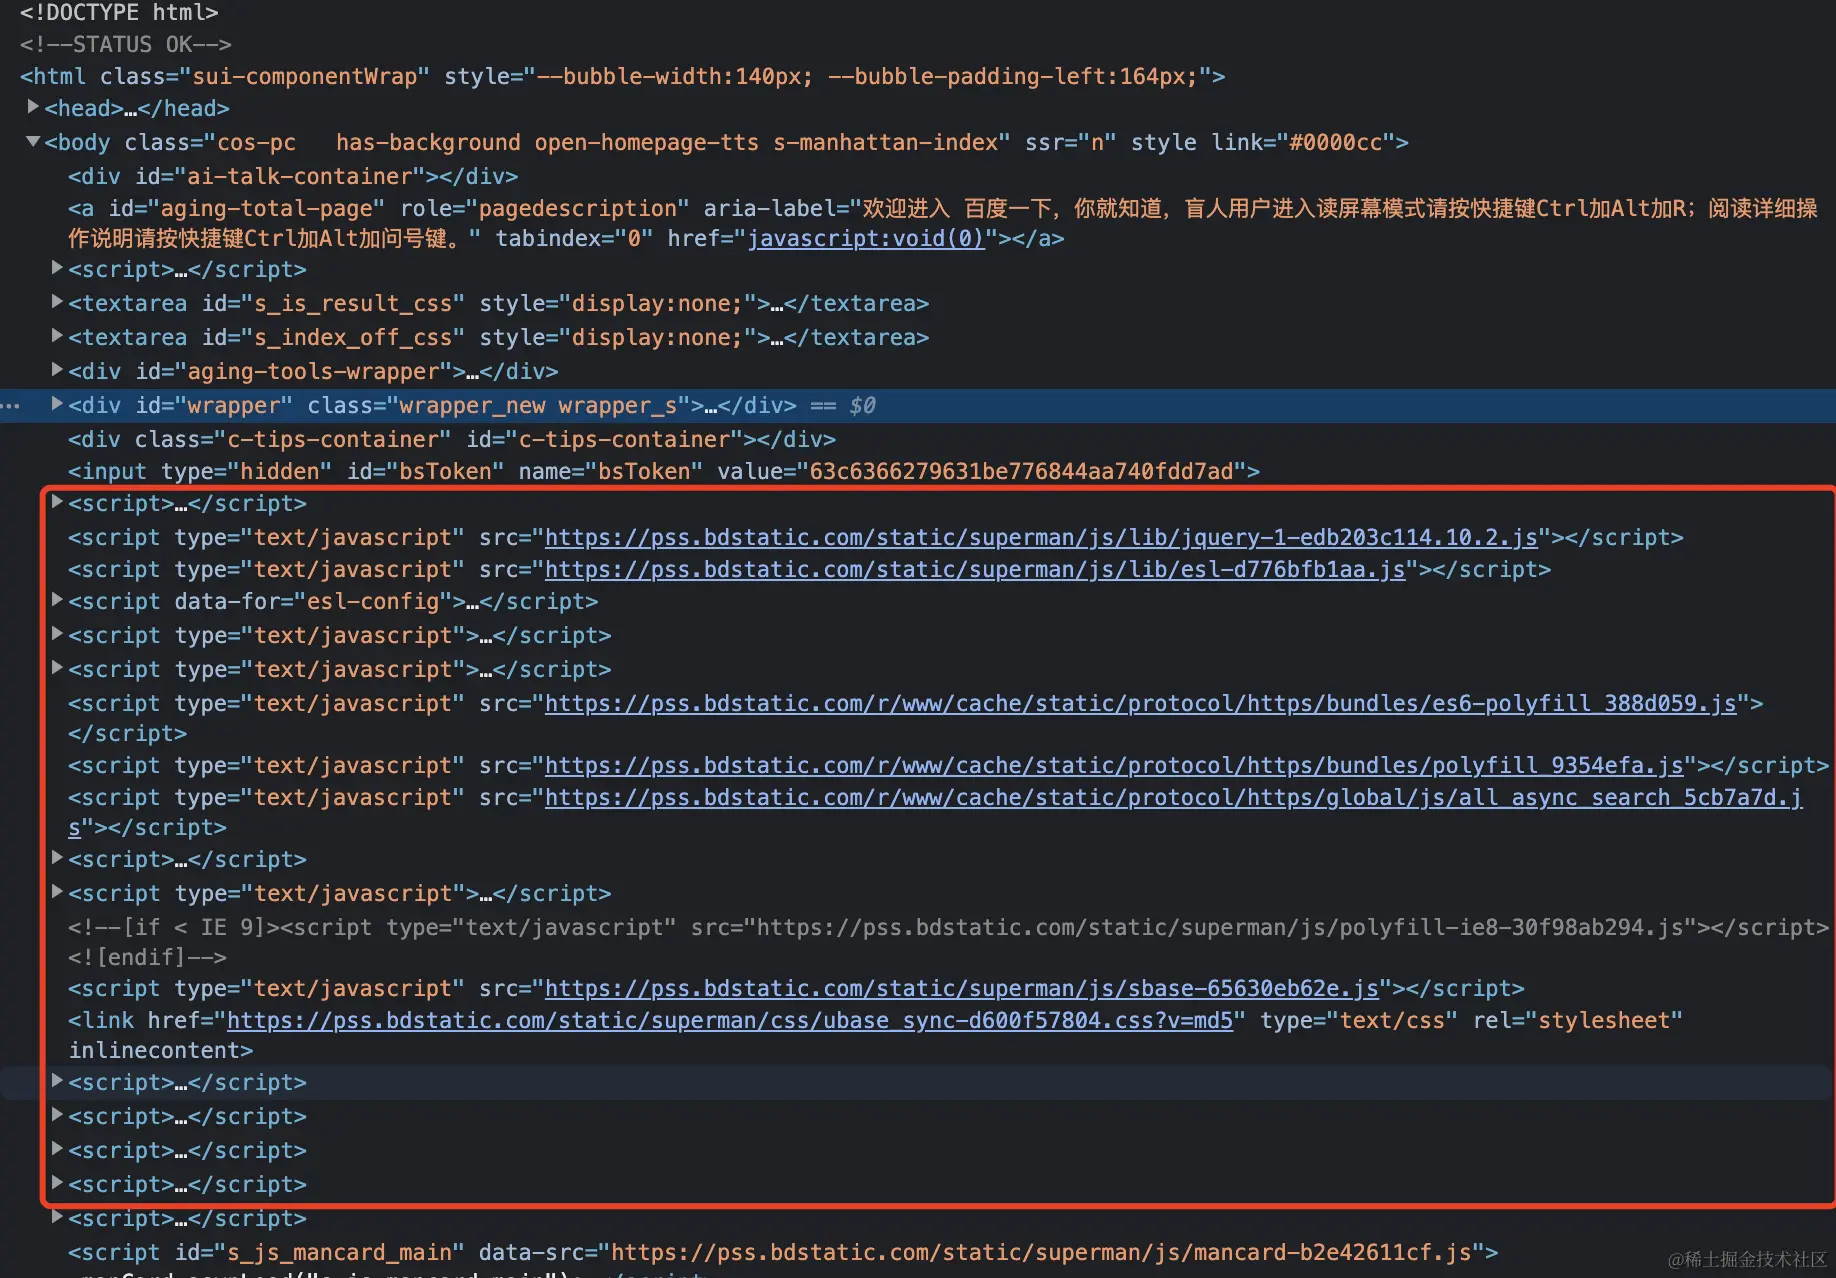Select the ai-talk-container div row
This screenshot has height=1278, width=1836.
pyautogui.click(x=293, y=176)
